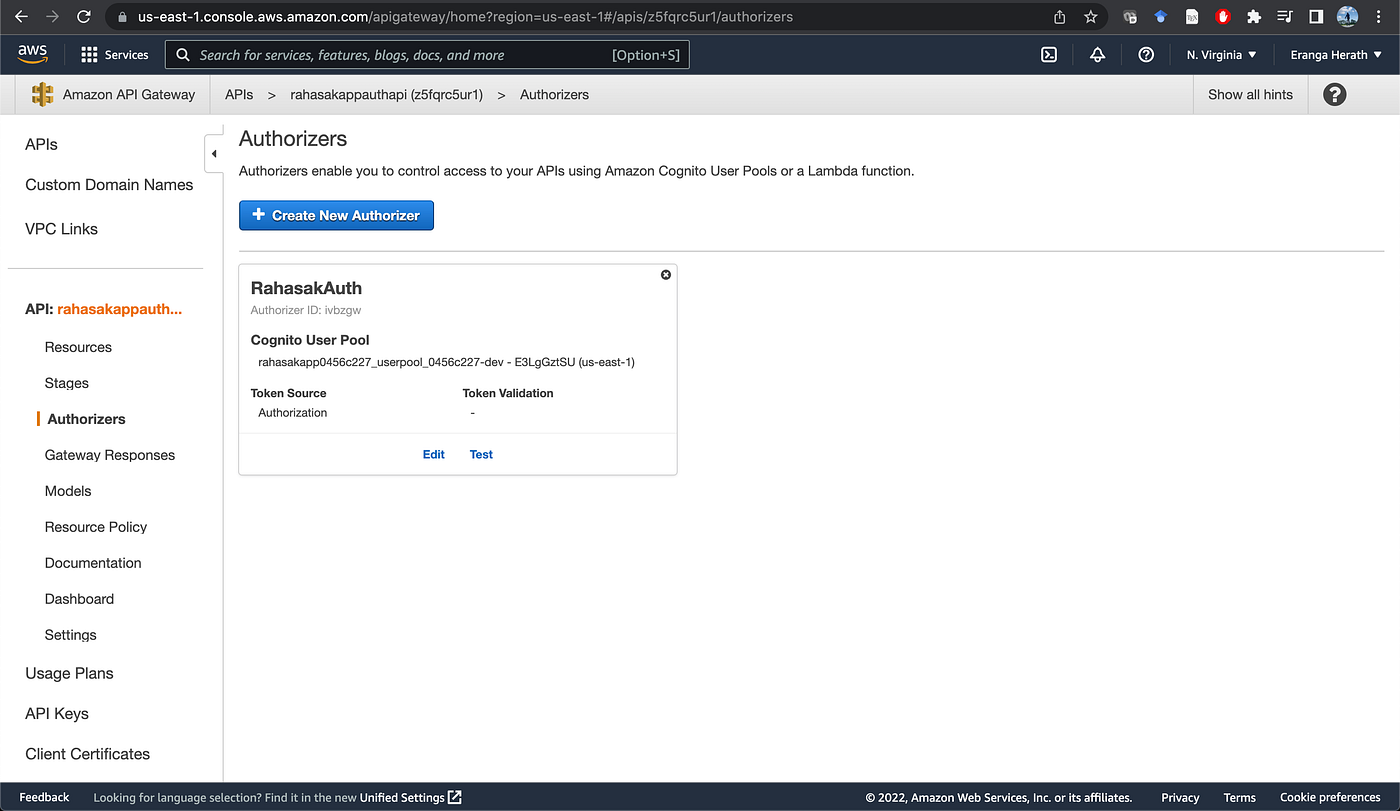1400x811 pixels.
Task: Open Stages in the sidebar
Action: tap(67, 383)
